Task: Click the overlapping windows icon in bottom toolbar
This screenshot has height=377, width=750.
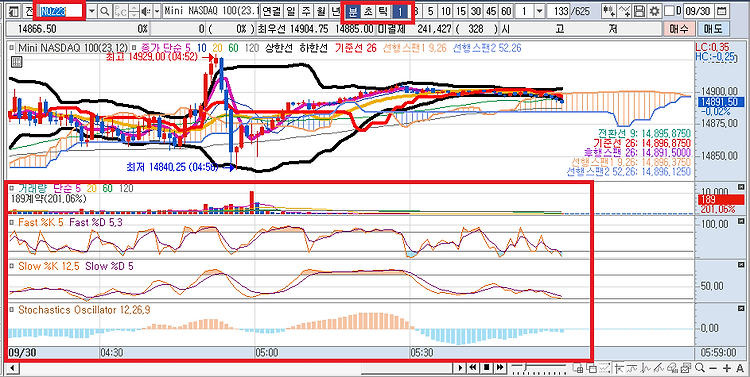Action: [592, 367]
